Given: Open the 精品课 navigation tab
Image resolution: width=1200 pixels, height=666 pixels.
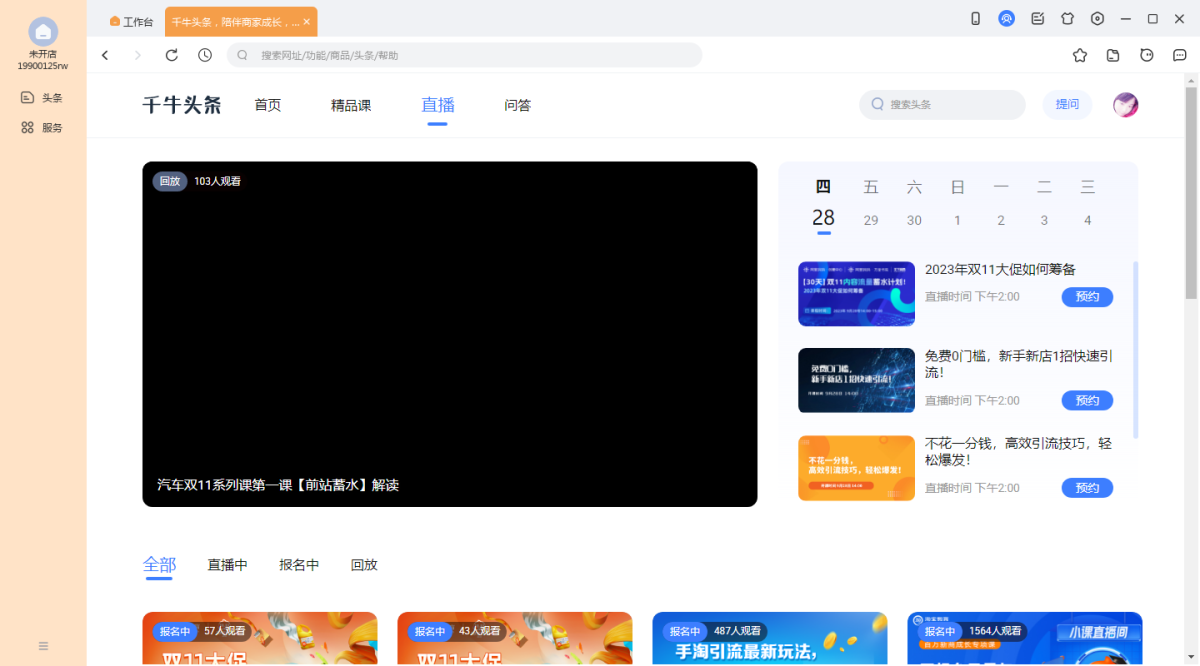Looking at the screenshot, I should click(351, 105).
